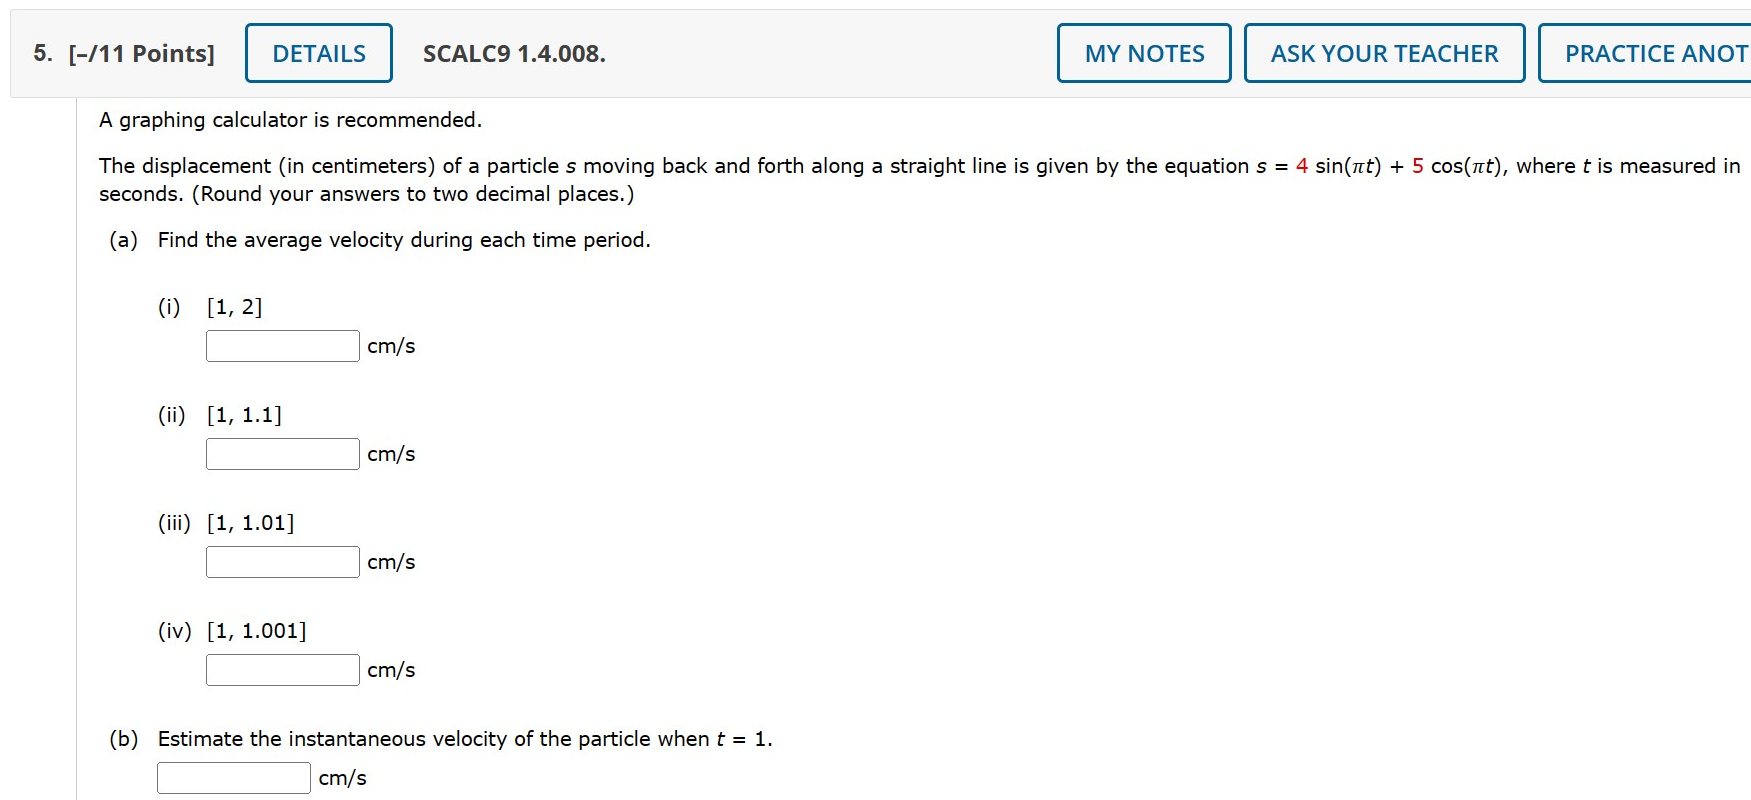Click the SCALC9 1.4.008 textbook reference
The height and width of the screenshot is (800, 1751).
tap(513, 54)
